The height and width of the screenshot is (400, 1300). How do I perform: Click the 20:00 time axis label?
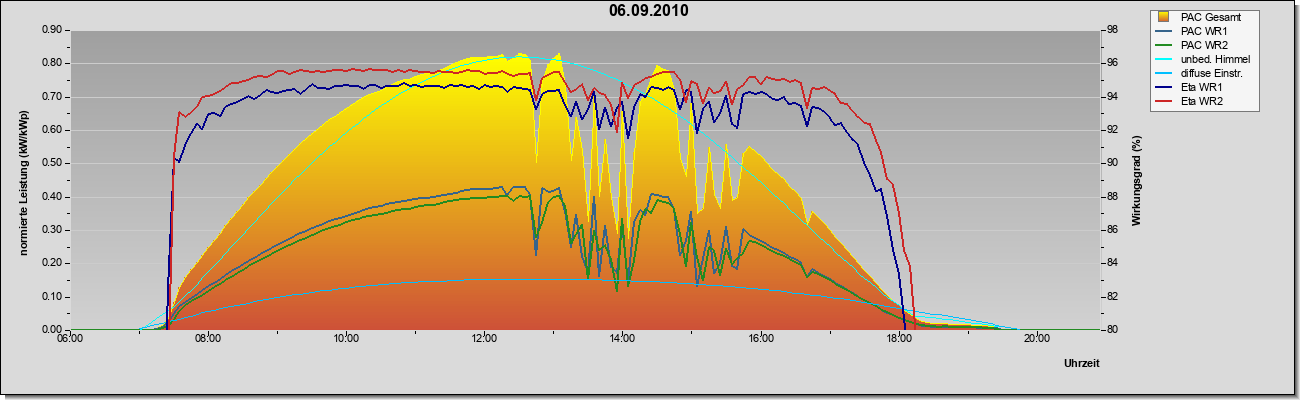pyautogui.click(x=1036, y=338)
